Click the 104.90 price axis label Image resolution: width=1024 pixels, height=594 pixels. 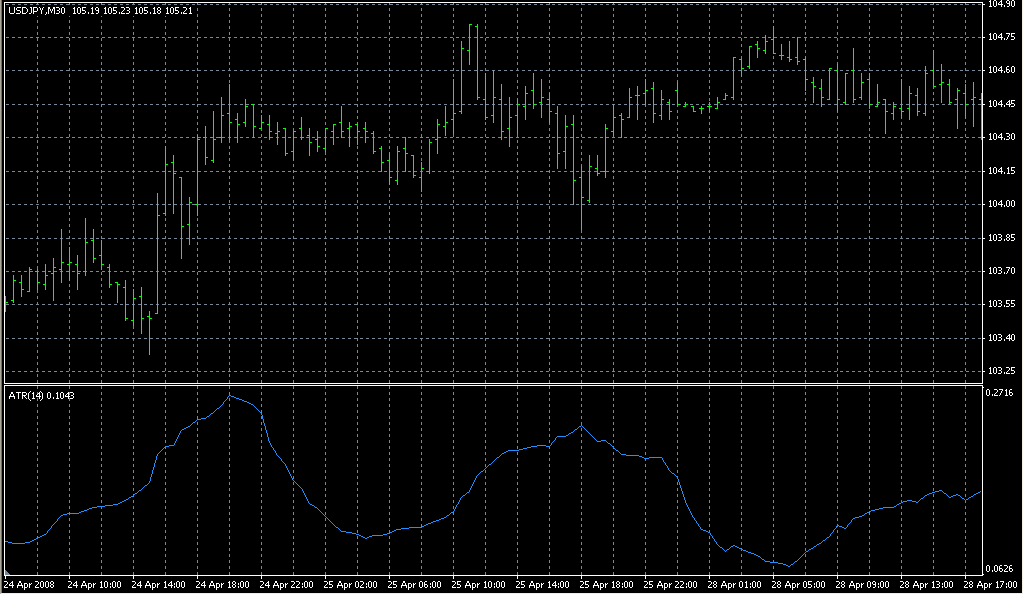coord(1001,5)
